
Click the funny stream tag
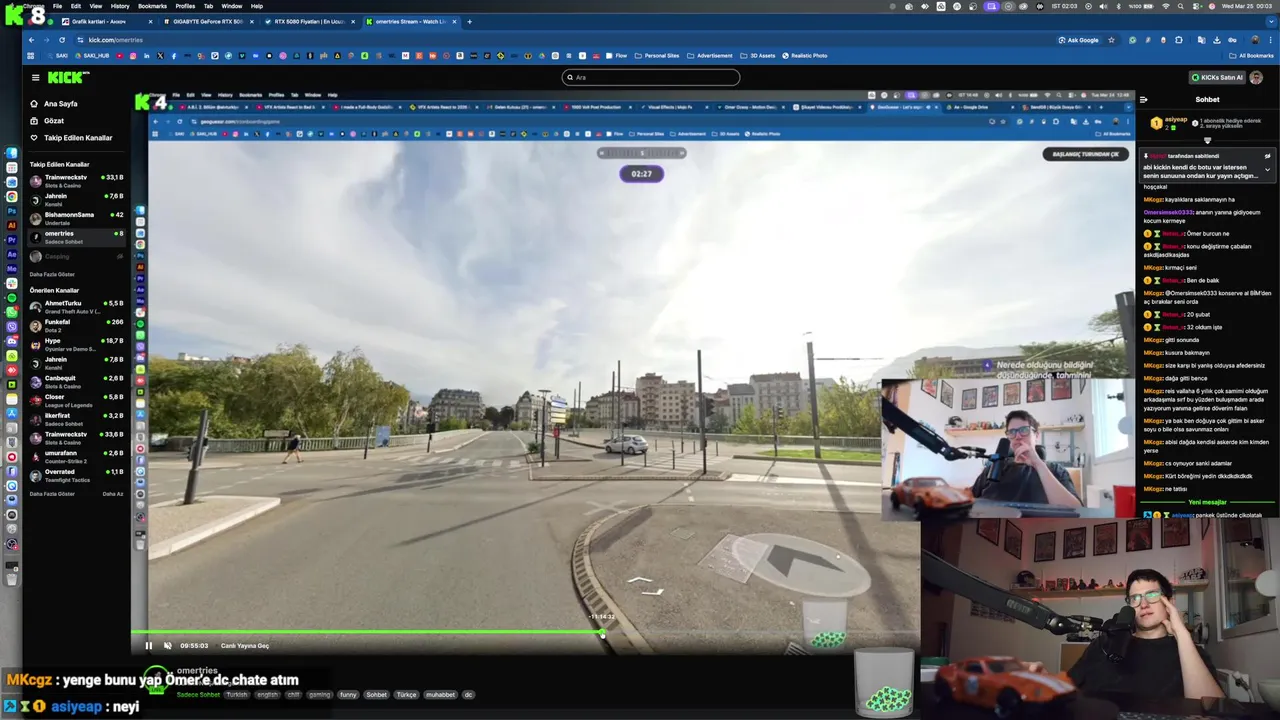click(348, 694)
